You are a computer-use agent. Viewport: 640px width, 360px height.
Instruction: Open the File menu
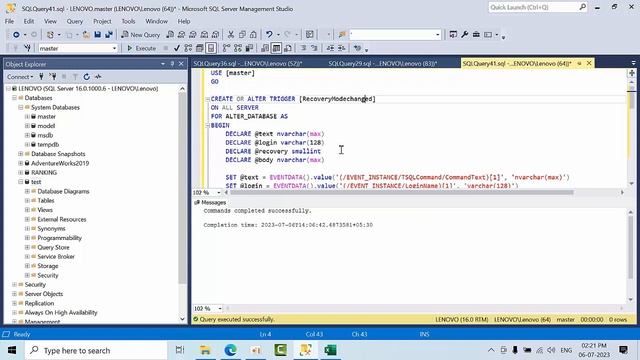click(x=9, y=21)
